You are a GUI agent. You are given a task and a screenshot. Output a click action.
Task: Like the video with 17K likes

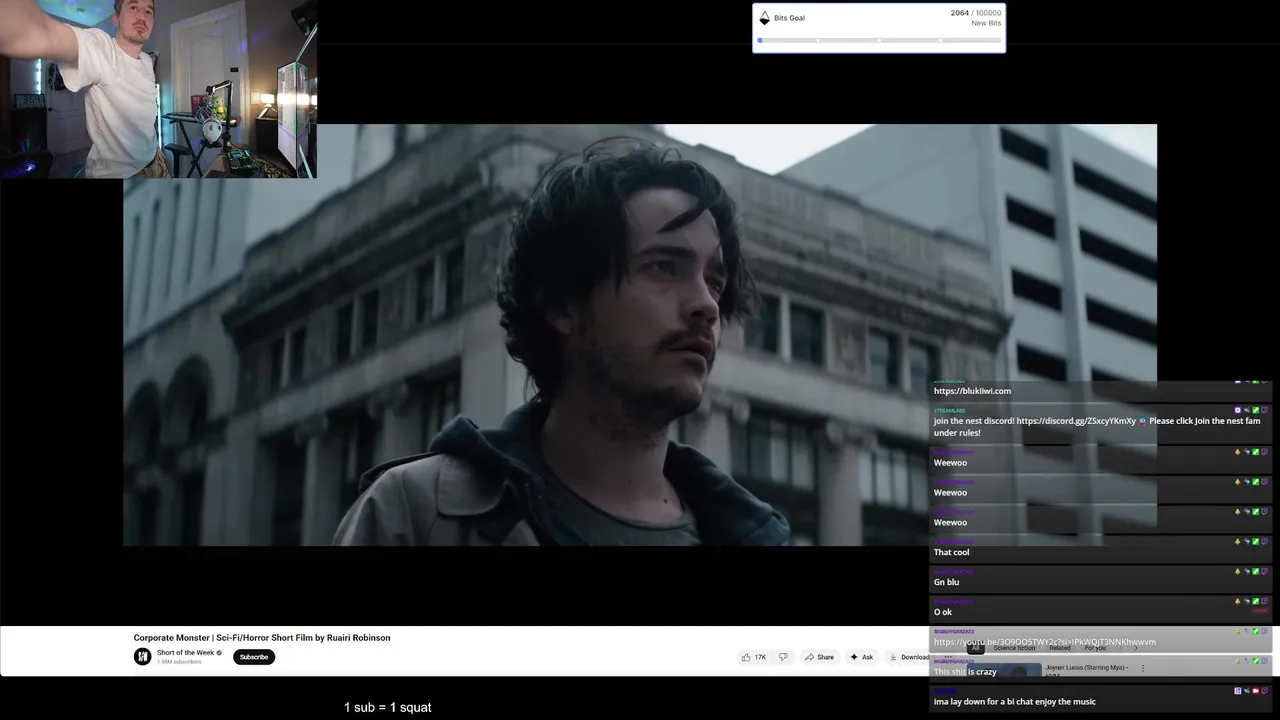pos(754,657)
